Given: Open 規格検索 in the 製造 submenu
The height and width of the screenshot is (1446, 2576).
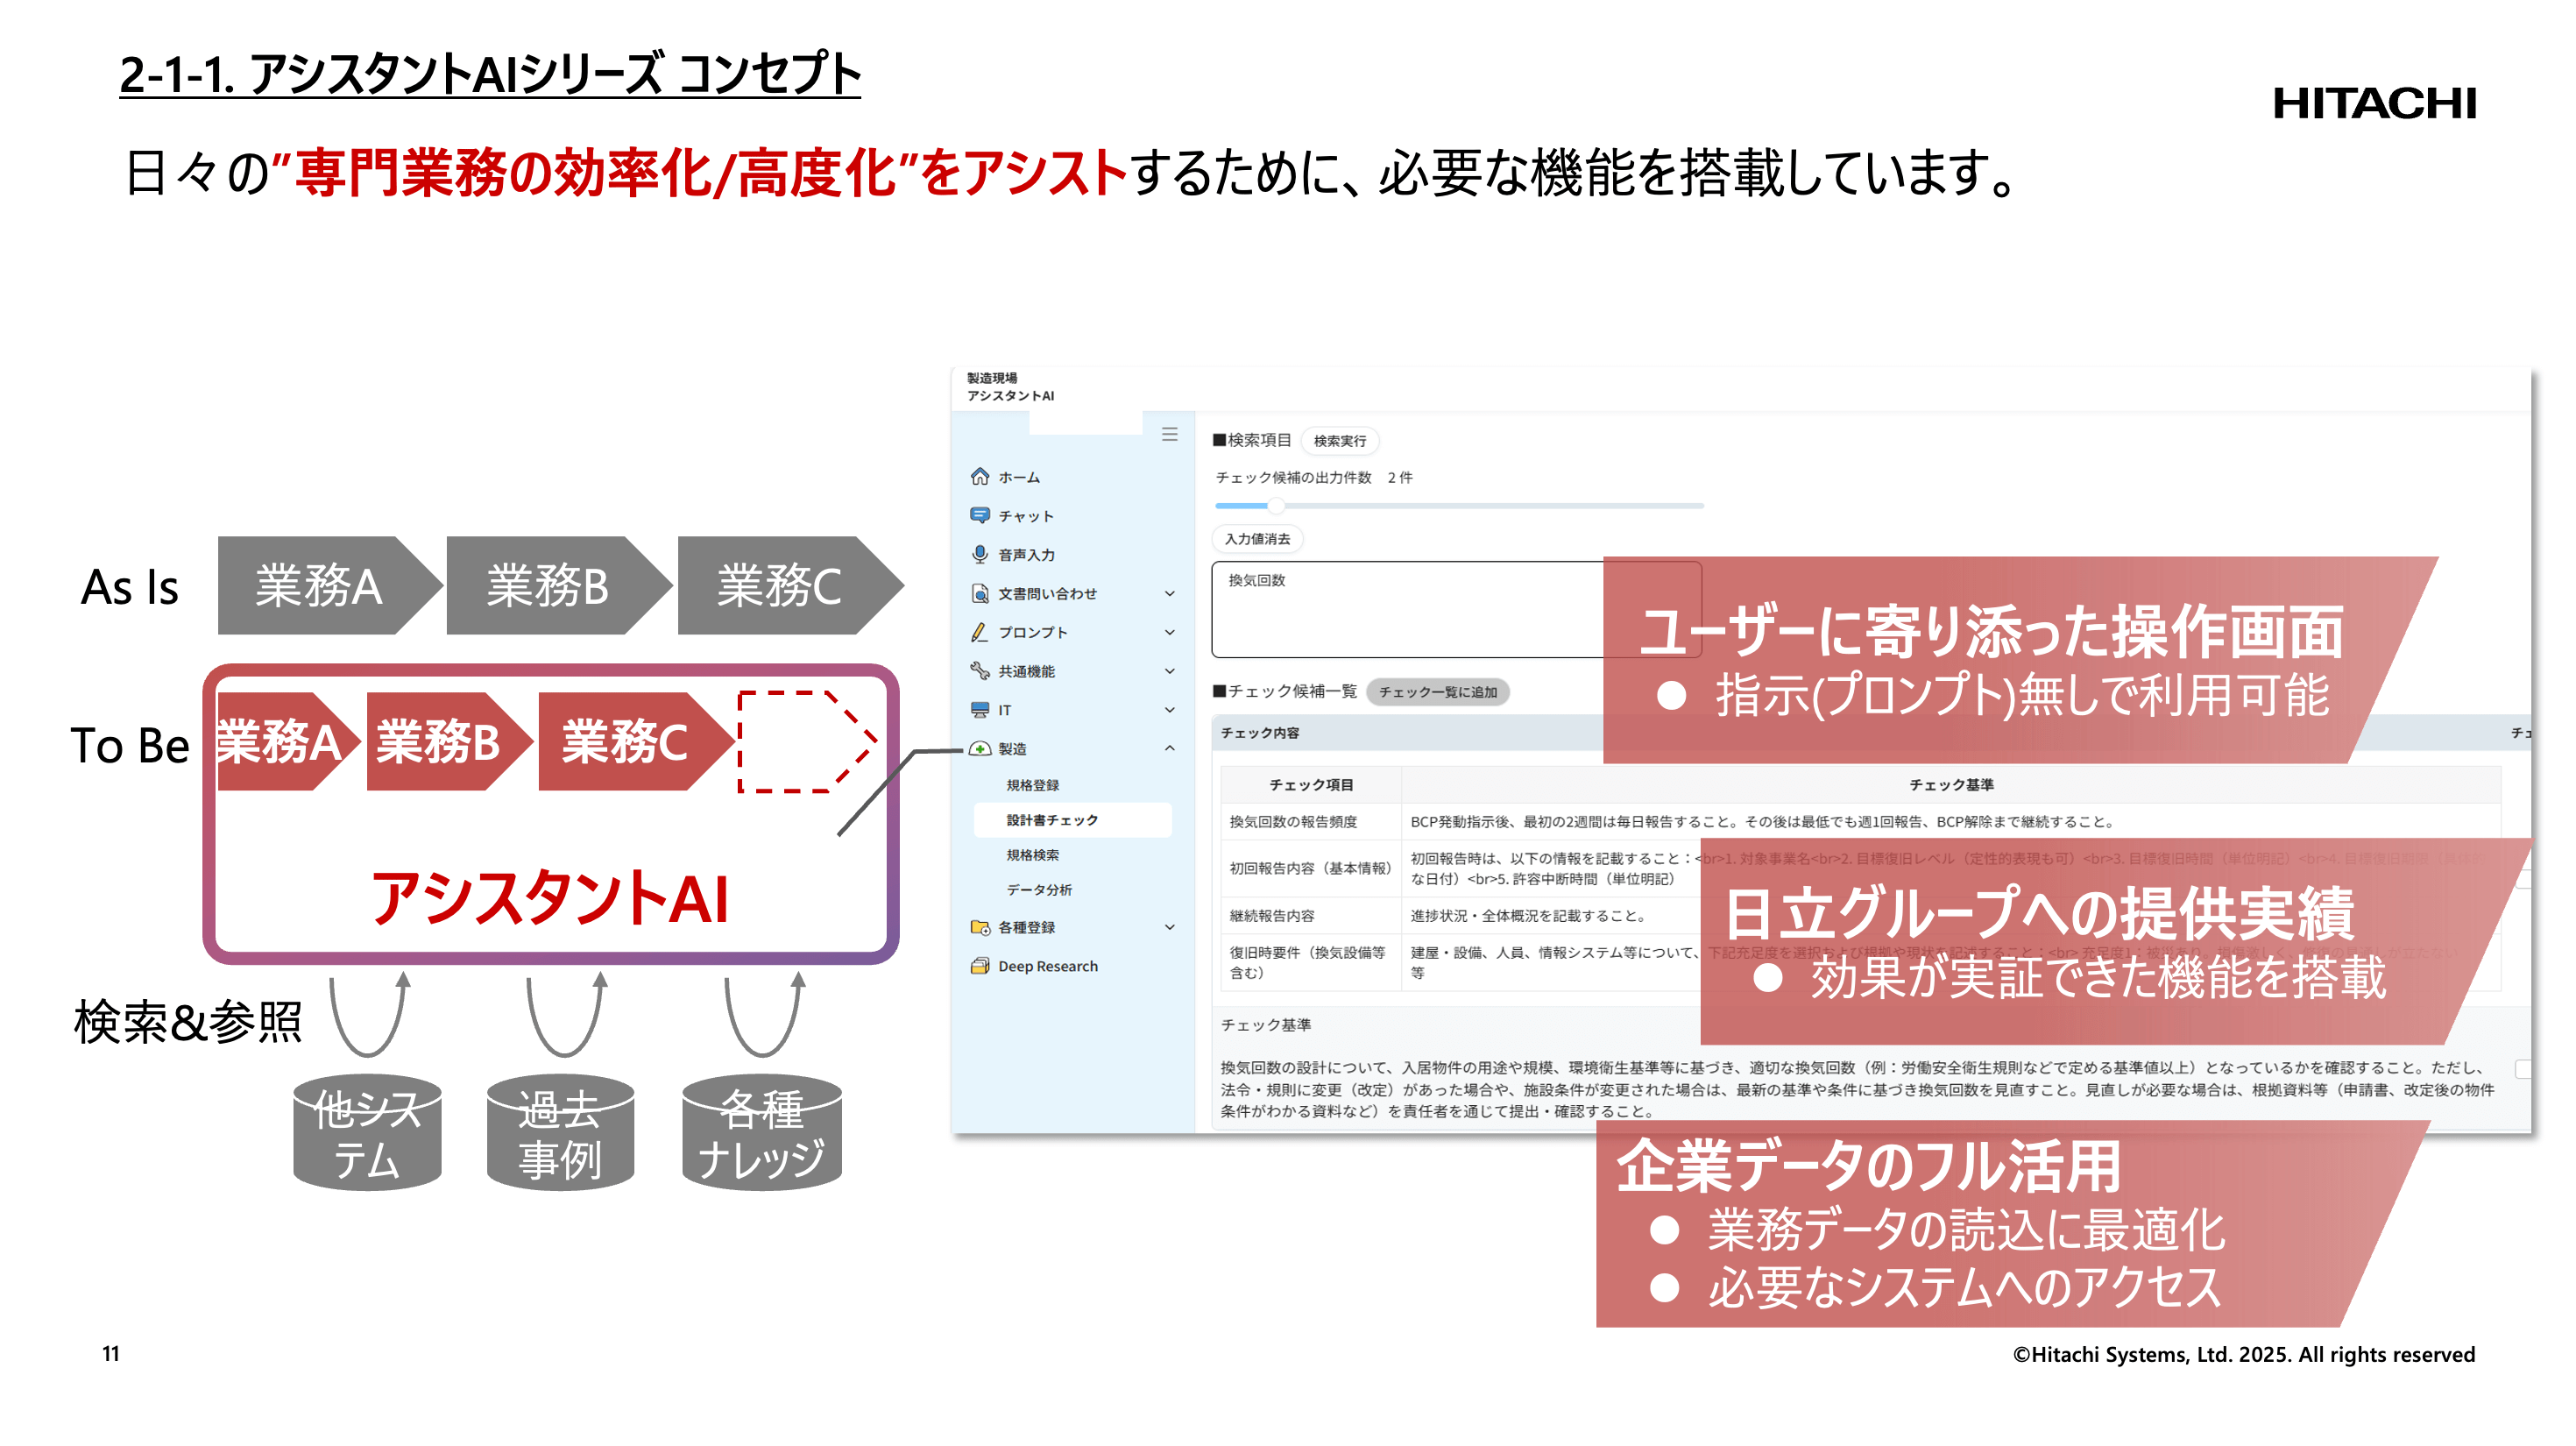Looking at the screenshot, I should pyautogui.click(x=1032, y=855).
